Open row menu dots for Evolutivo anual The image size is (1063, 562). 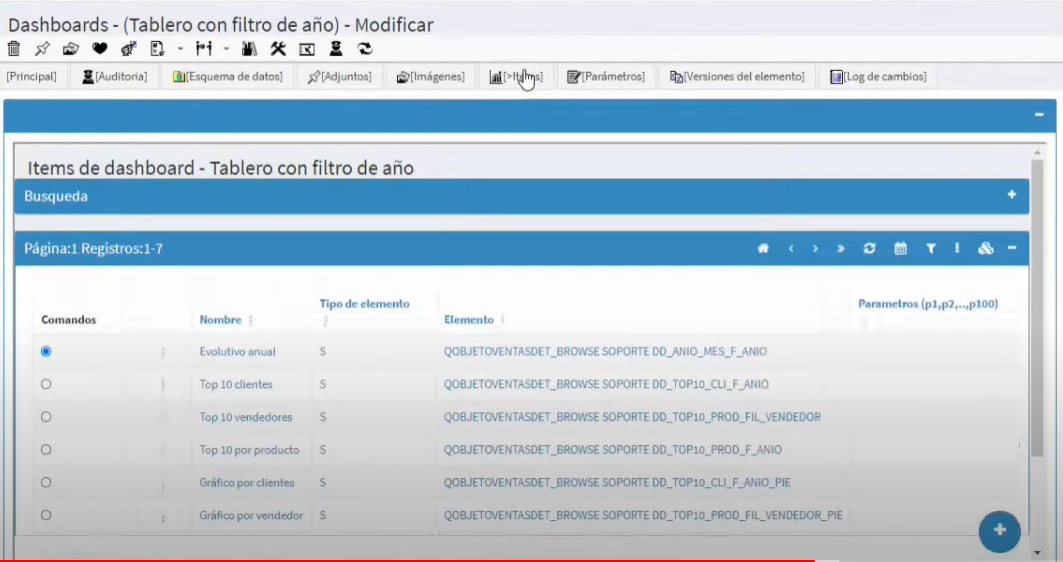pyautogui.click(x=163, y=352)
